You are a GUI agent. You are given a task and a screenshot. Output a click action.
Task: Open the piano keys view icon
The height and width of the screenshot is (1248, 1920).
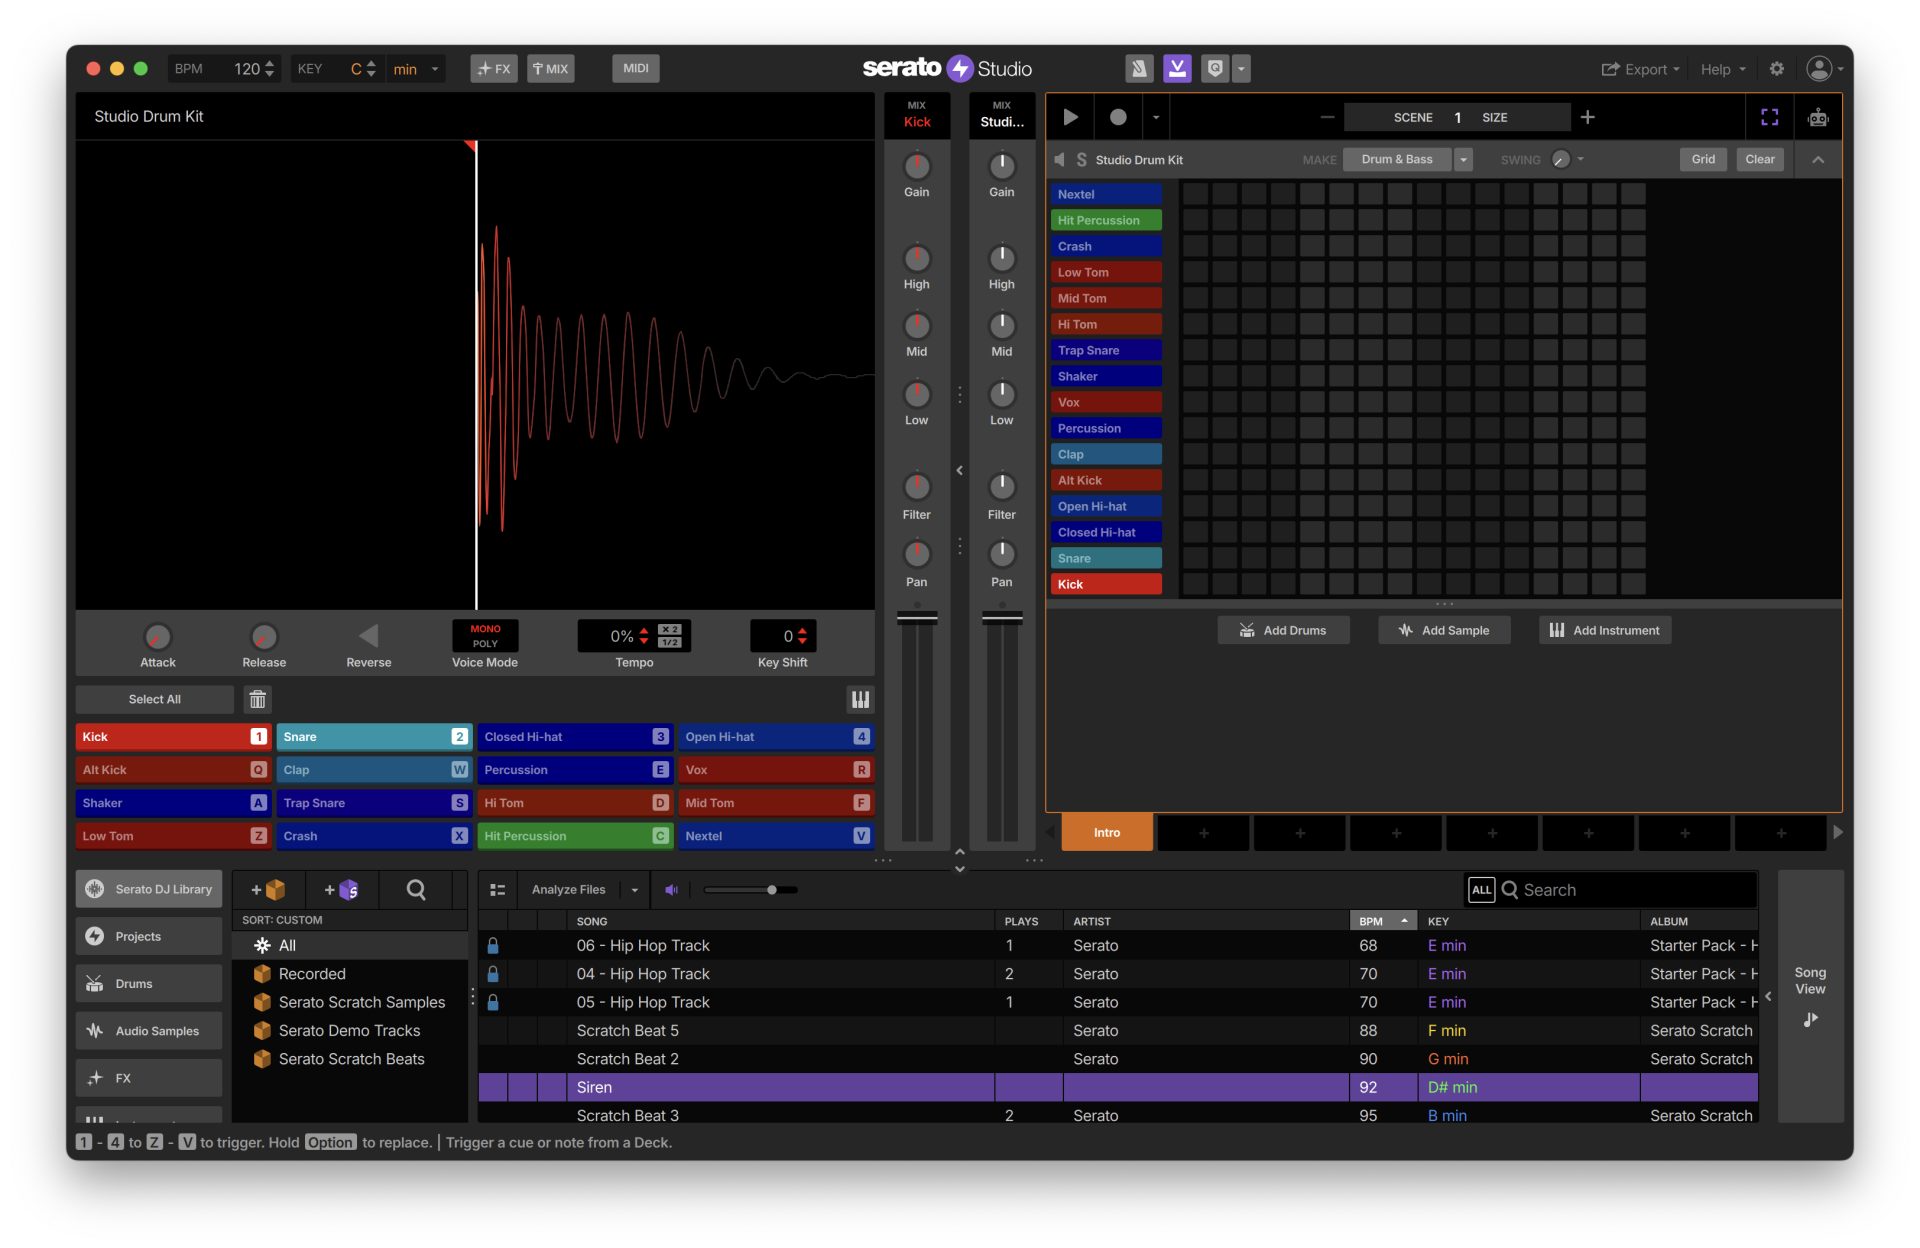[860, 699]
